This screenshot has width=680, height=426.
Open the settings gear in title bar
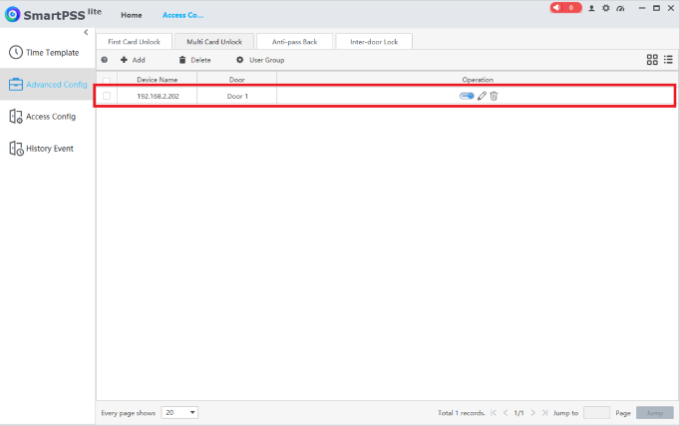(x=606, y=8)
